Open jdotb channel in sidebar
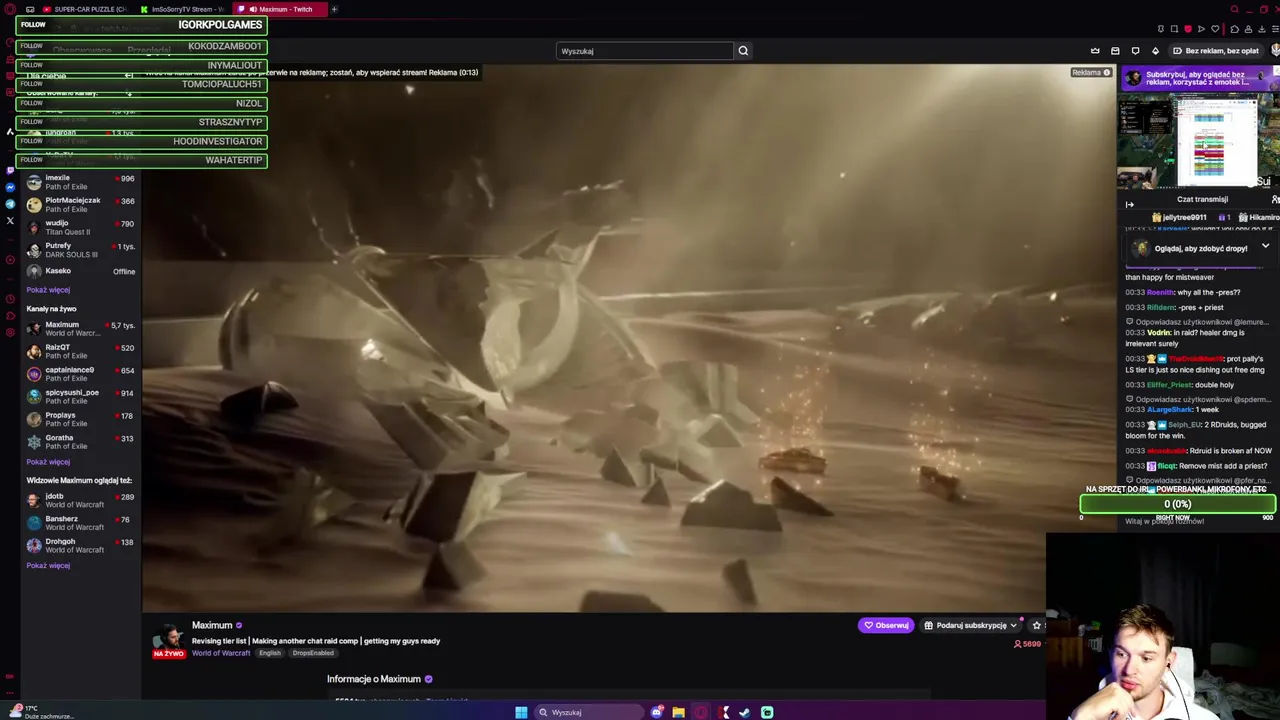The width and height of the screenshot is (1280, 720). click(80, 500)
